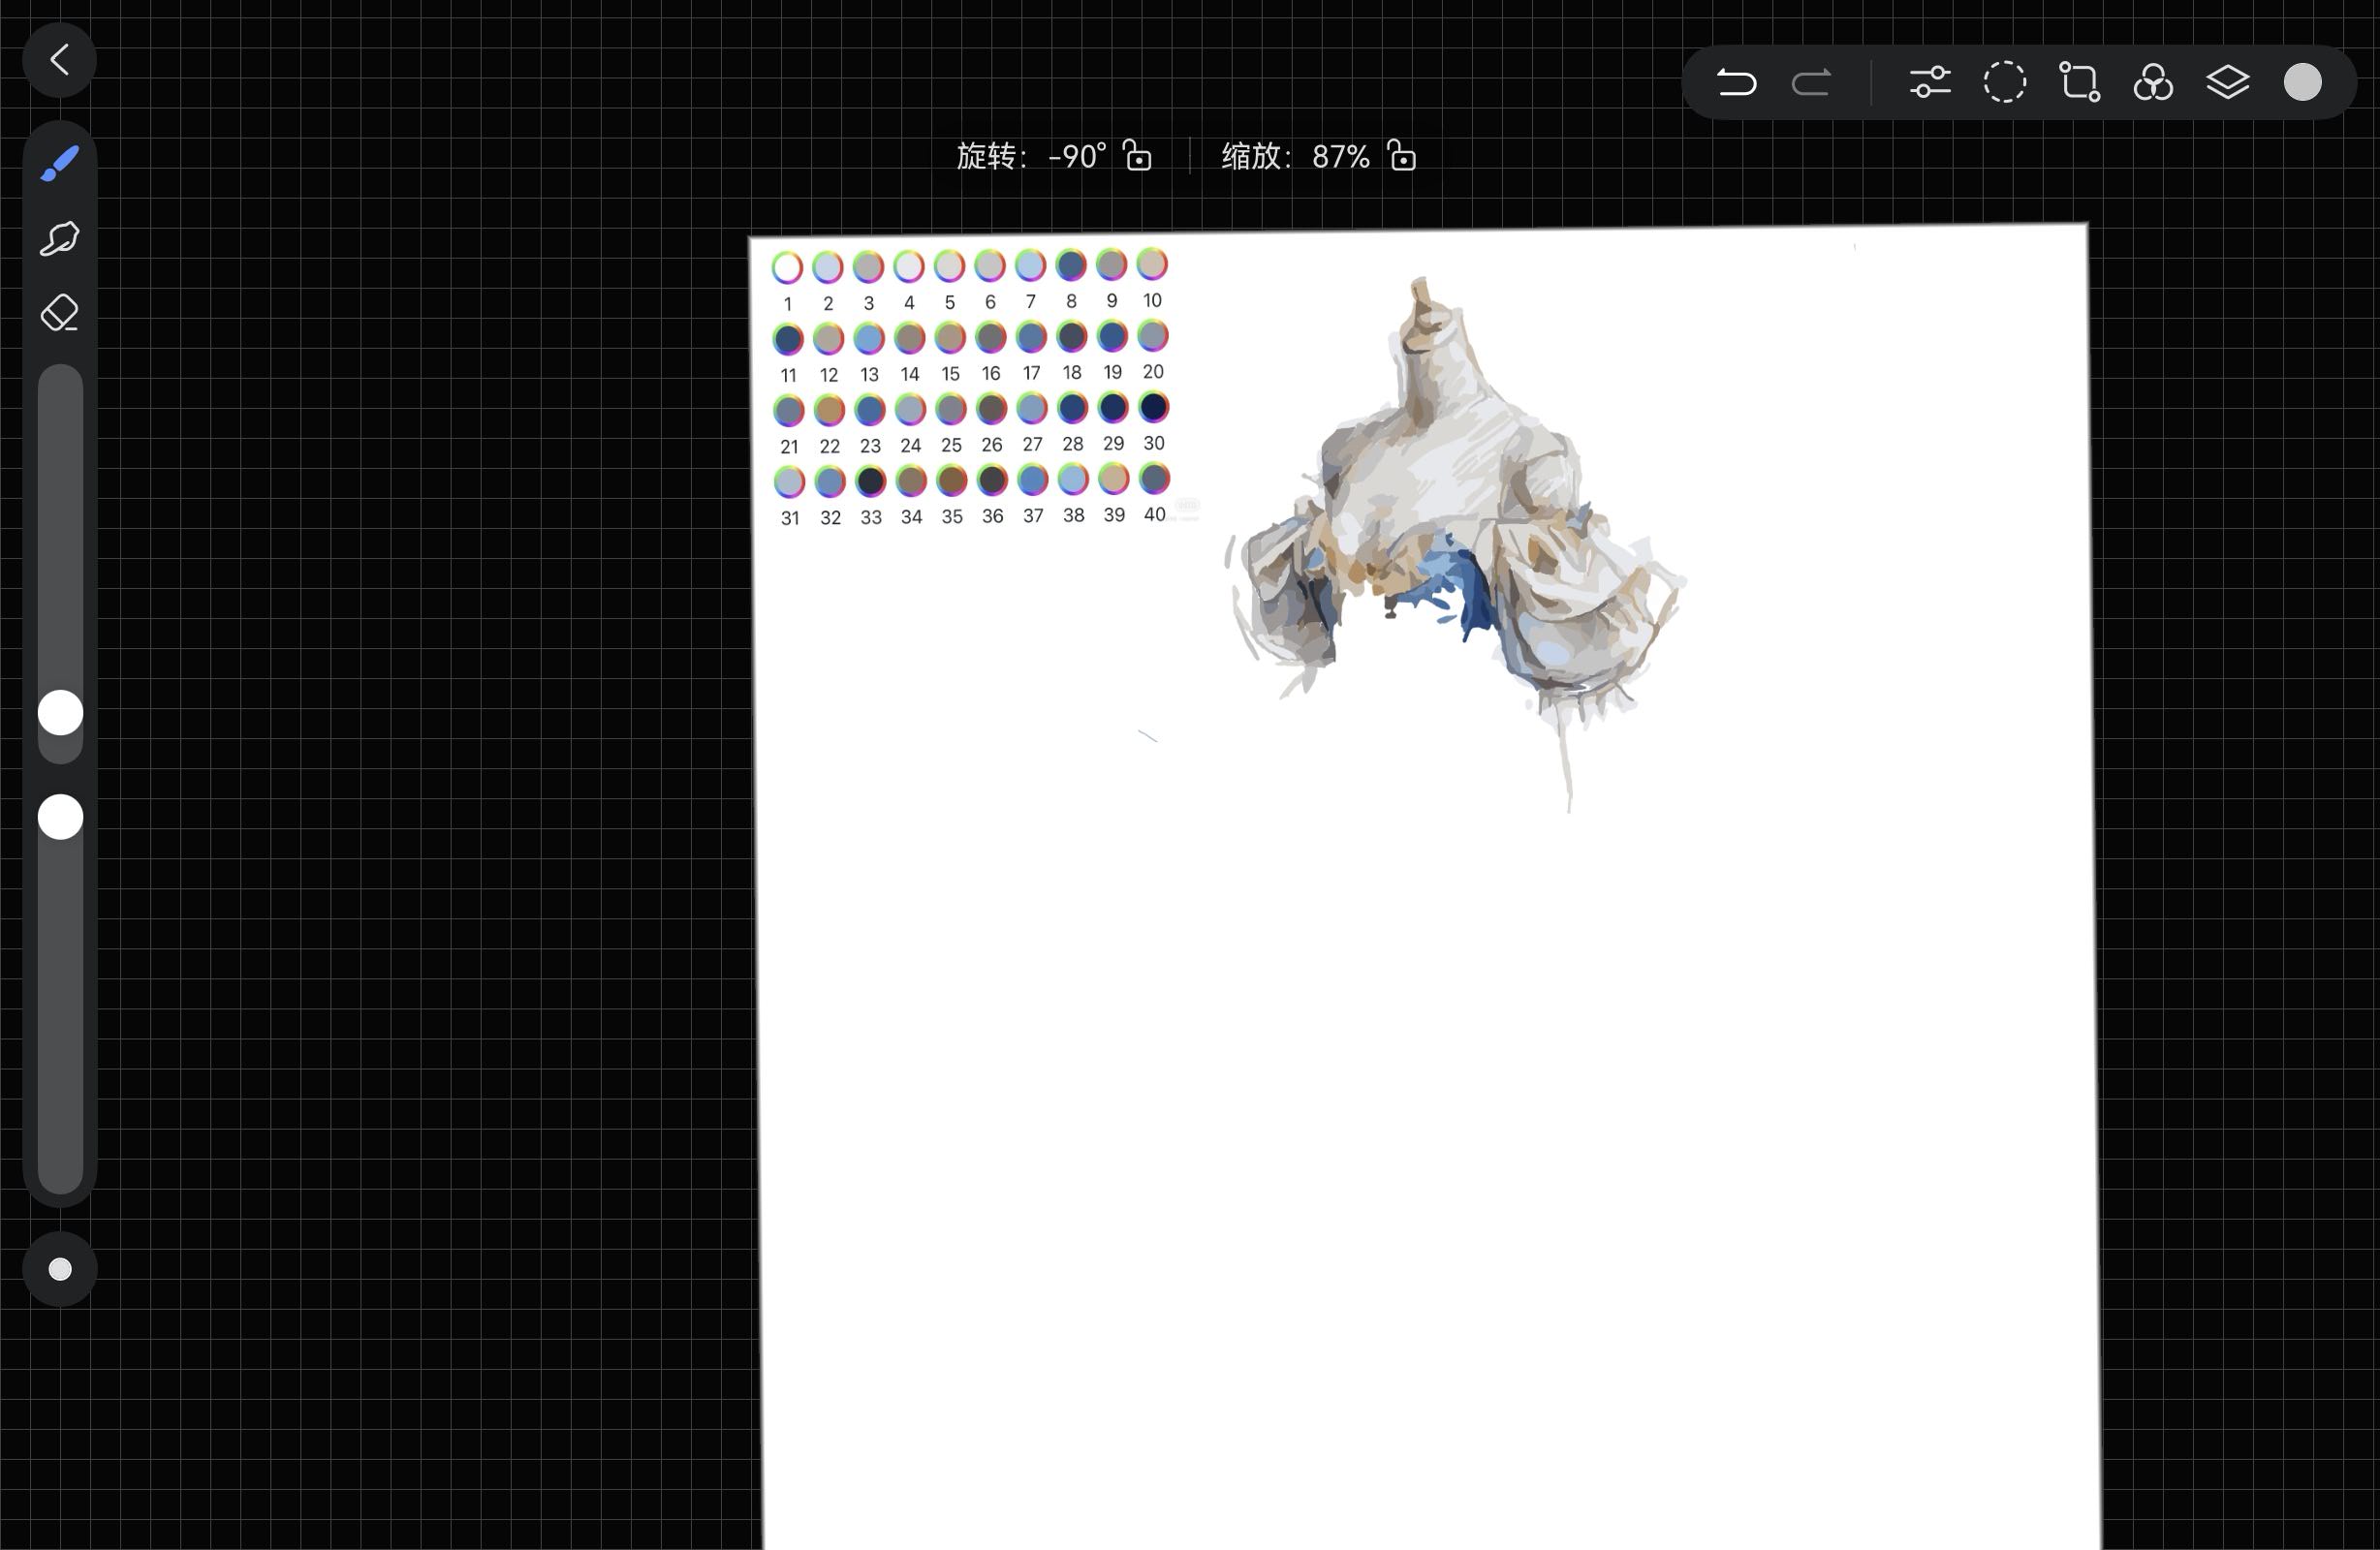Open the current color picker circle
This screenshot has width=2380, height=1550.
pos(2302,82)
